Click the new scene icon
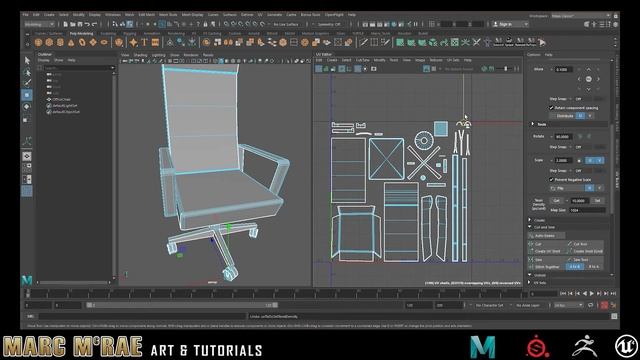Screen dimensions: 640x360 click(65, 24)
